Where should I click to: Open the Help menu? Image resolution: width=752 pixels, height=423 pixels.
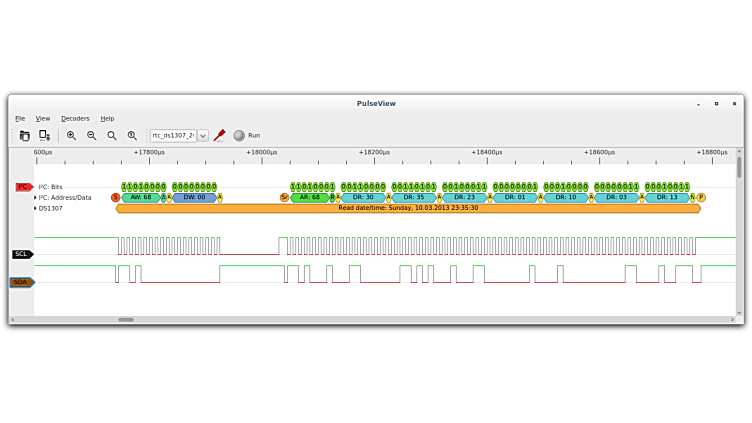pyautogui.click(x=107, y=118)
